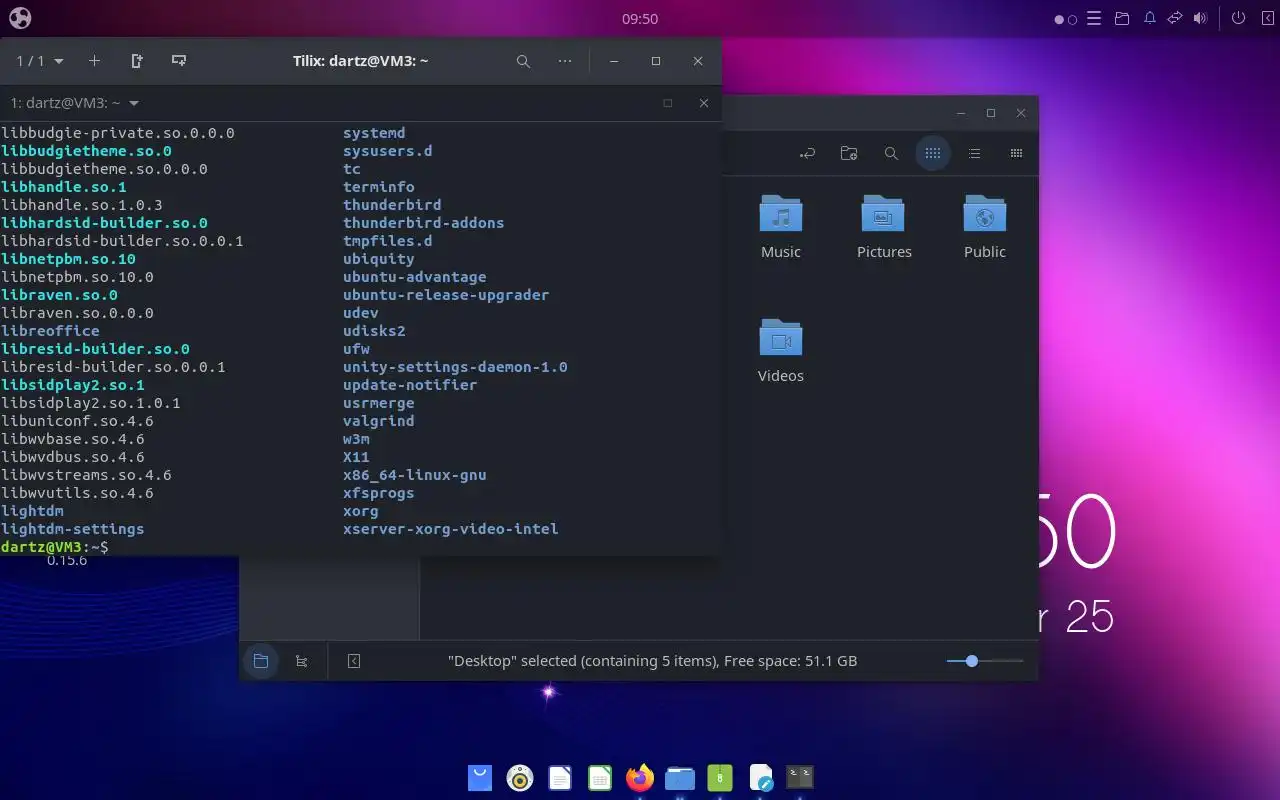Show places in file manager sidebar

[x=261, y=661]
